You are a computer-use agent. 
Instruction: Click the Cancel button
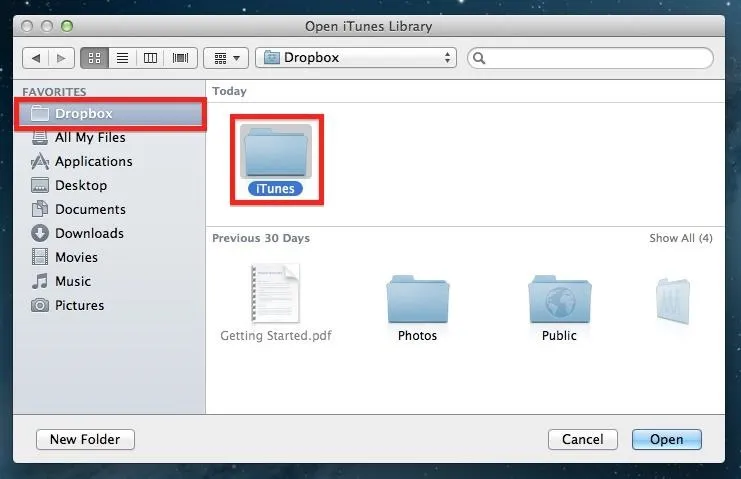(x=583, y=440)
